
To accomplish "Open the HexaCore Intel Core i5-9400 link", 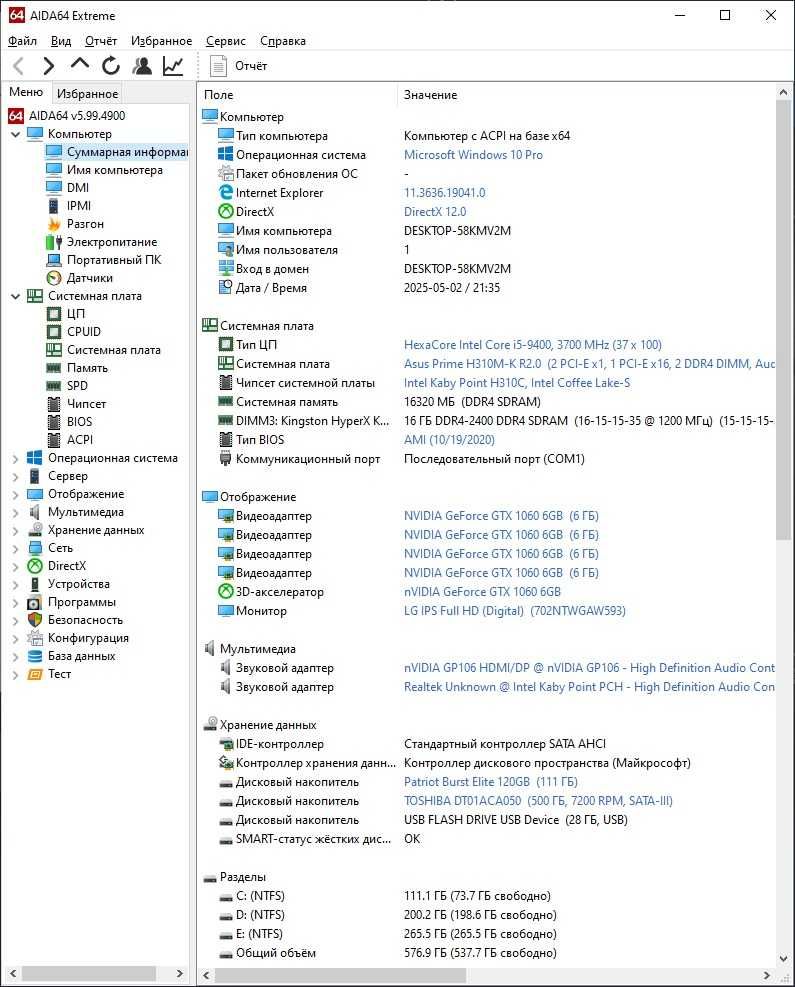I will pyautogui.click(x=533, y=345).
